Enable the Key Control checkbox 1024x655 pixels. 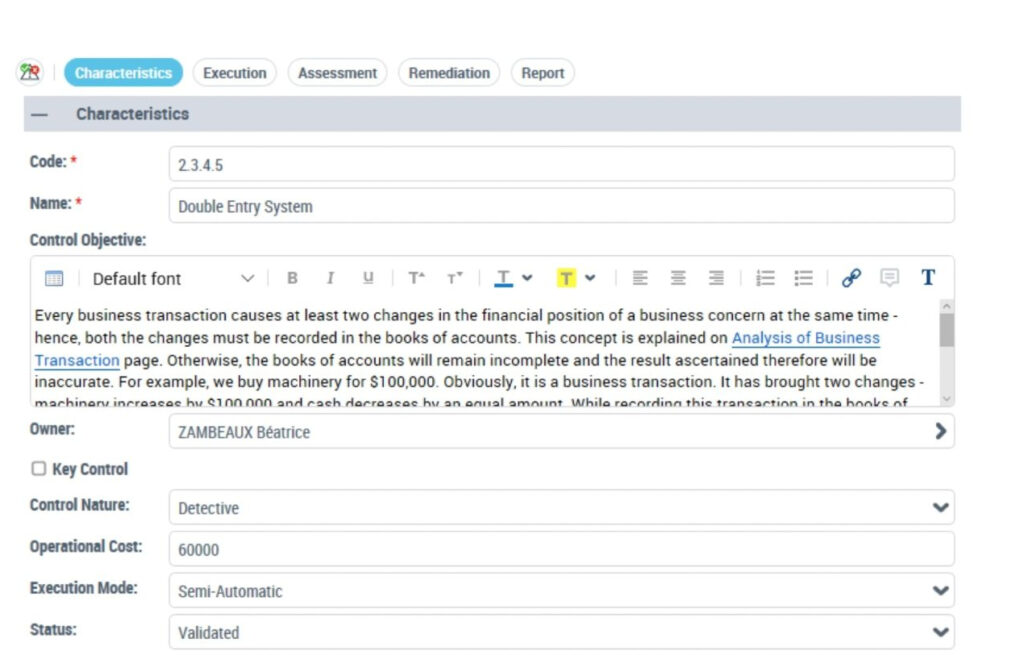click(39, 469)
